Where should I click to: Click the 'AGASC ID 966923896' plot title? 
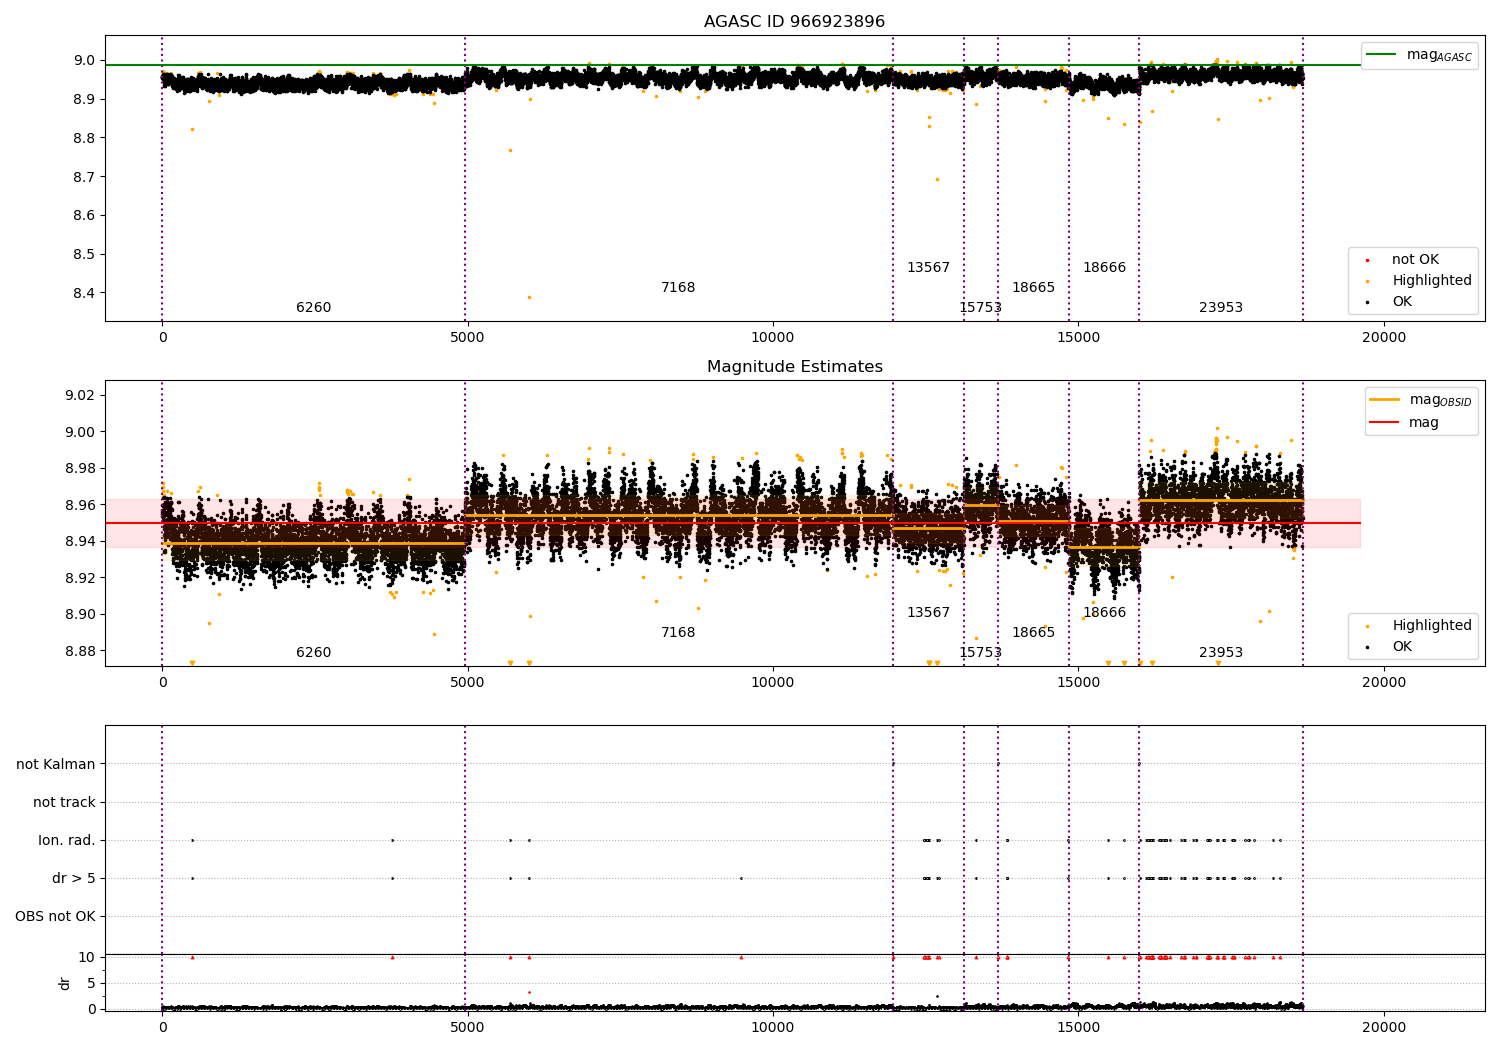click(x=794, y=22)
